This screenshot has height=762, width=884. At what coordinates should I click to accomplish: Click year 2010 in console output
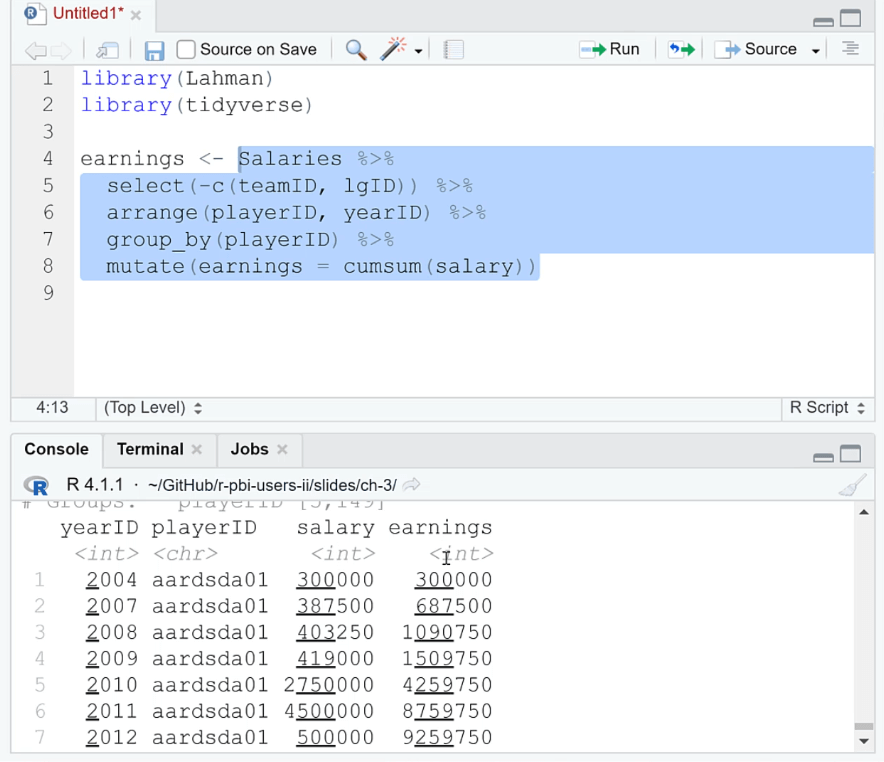click(112, 685)
